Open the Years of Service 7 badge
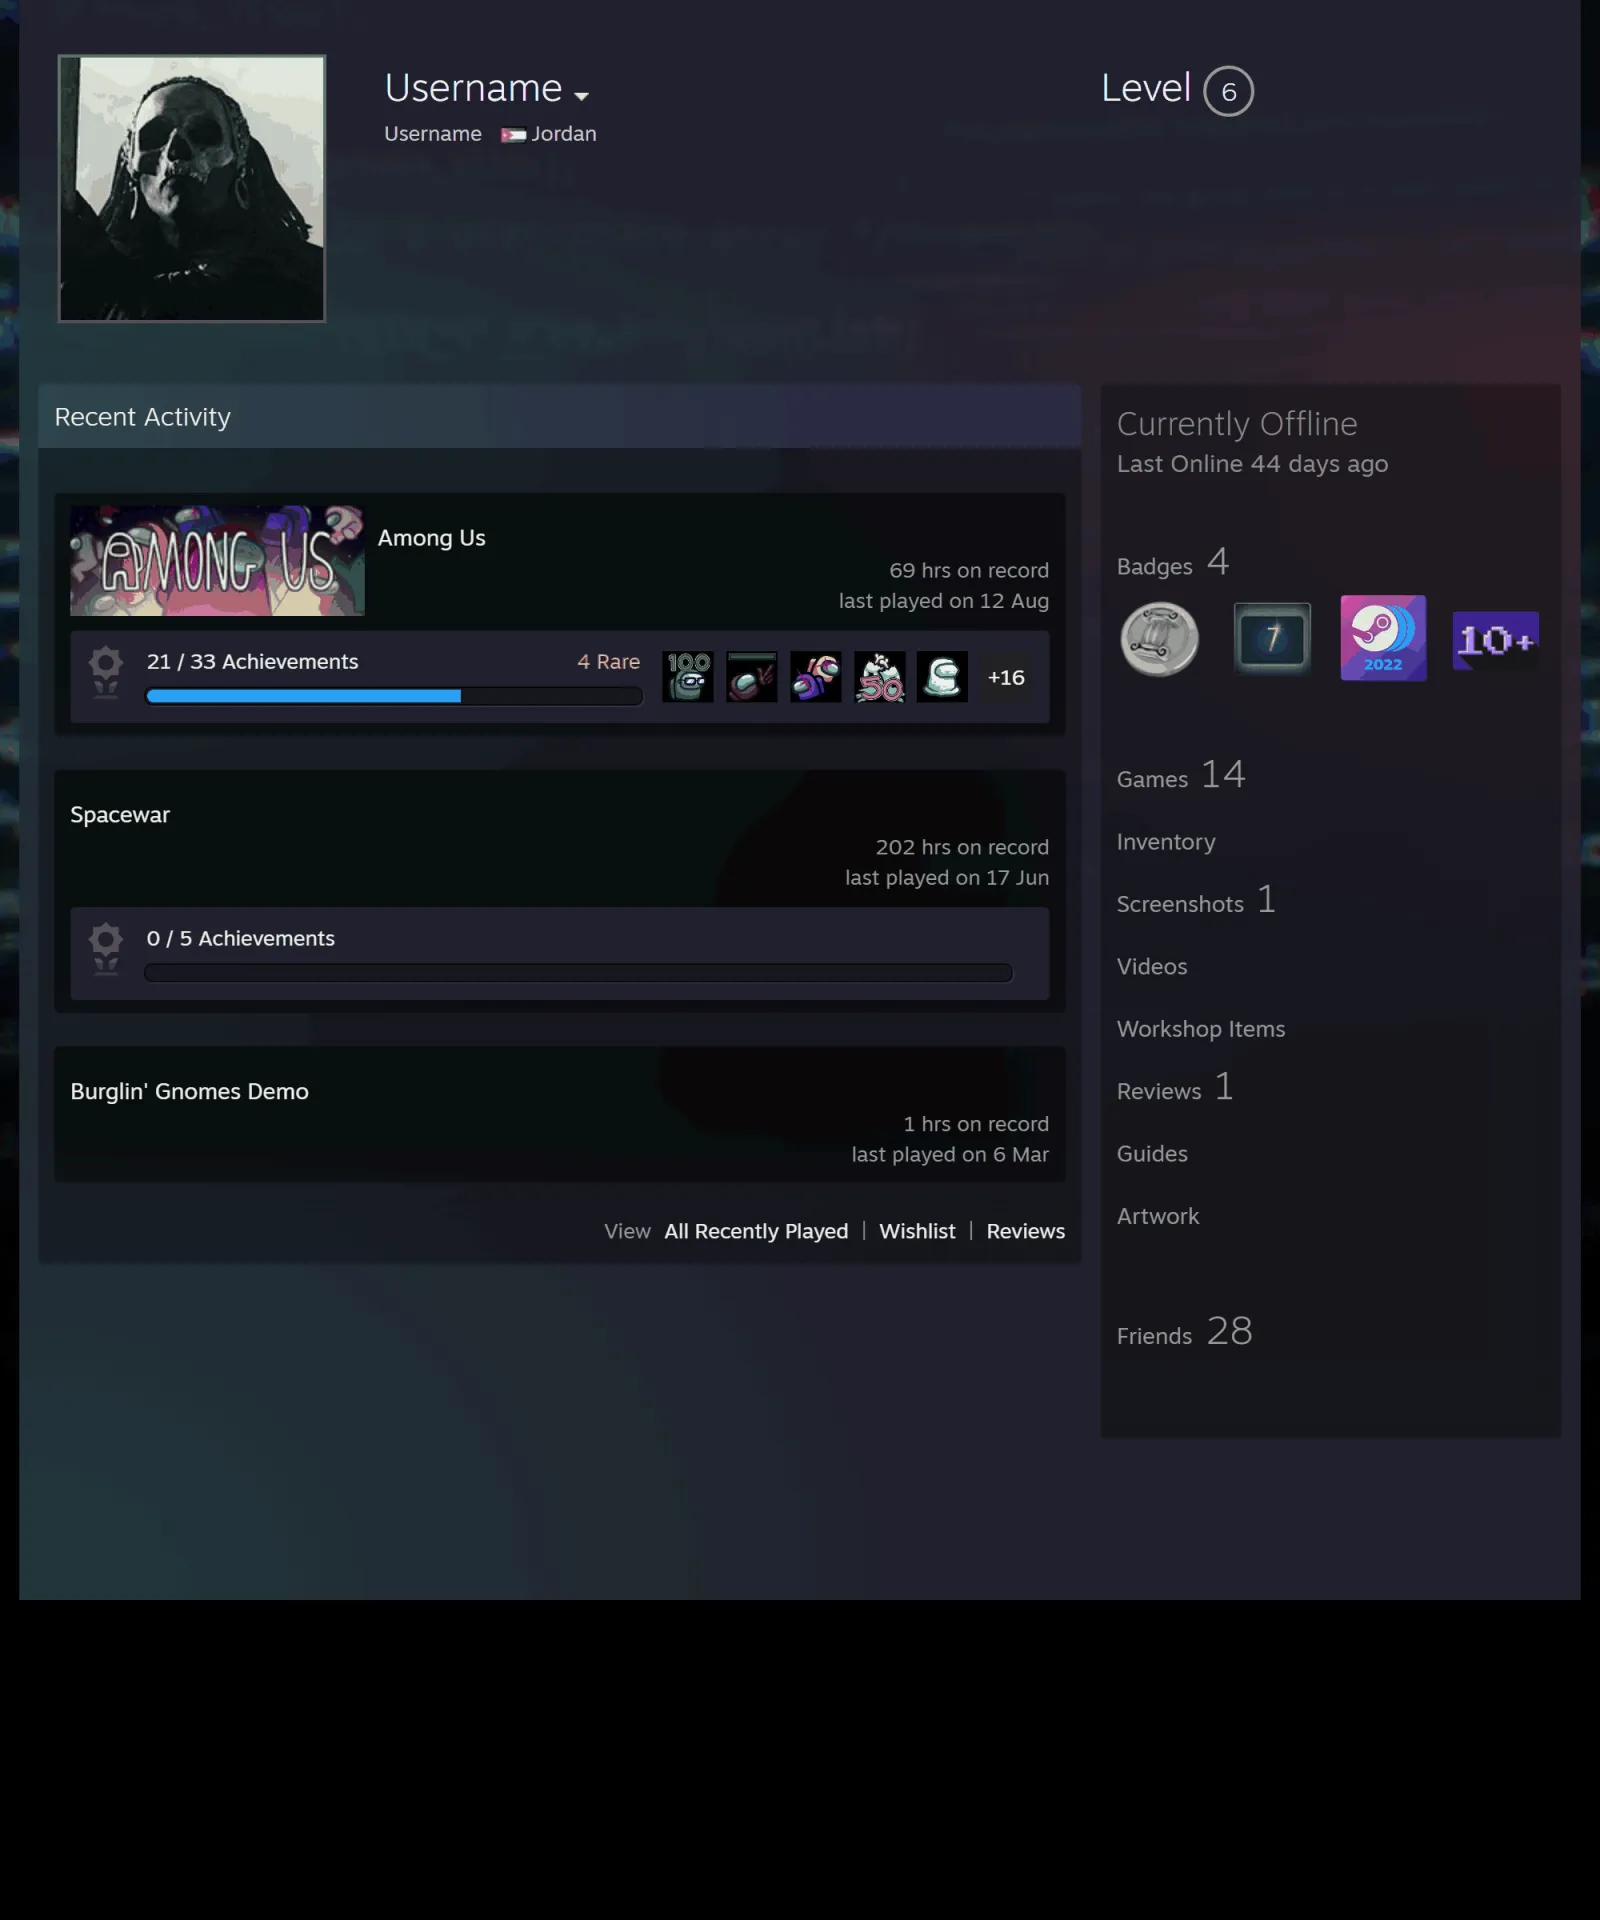This screenshot has width=1600, height=1920. pos(1272,638)
